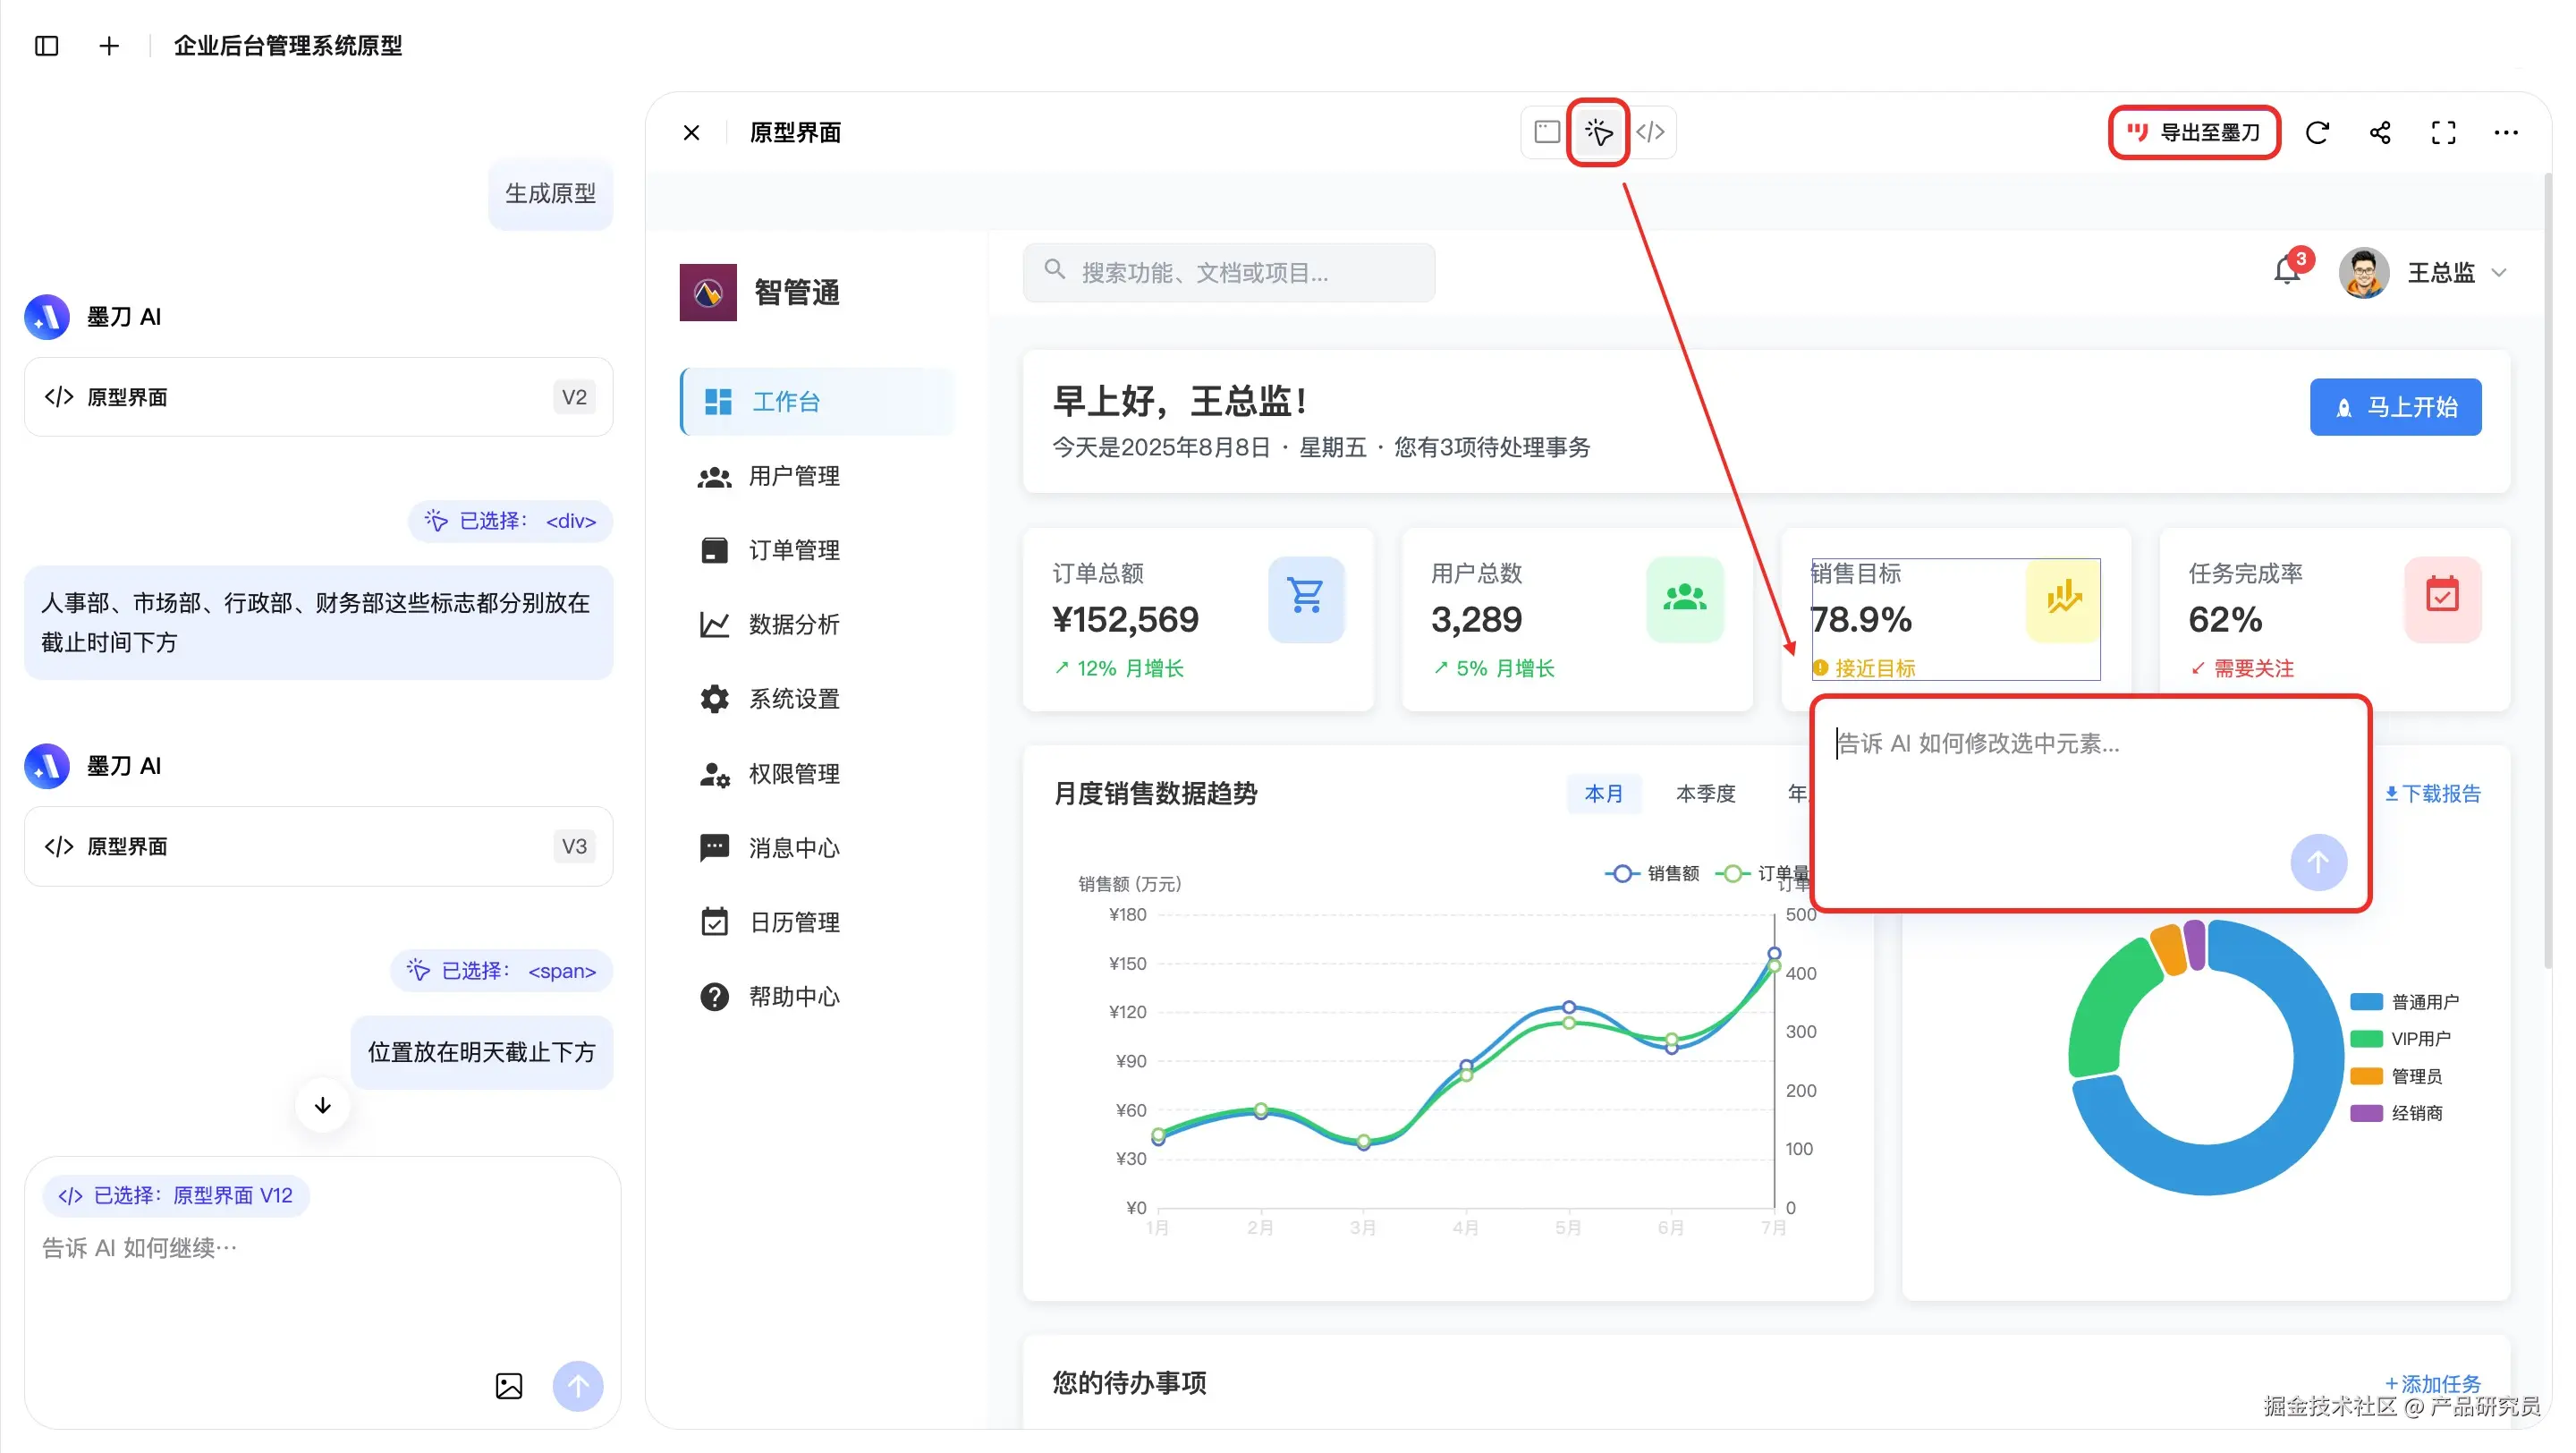The width and height of the screenshot is (2576, 1453).
Task: Open 原型界面 V3 version card
Action: [318, 846]
